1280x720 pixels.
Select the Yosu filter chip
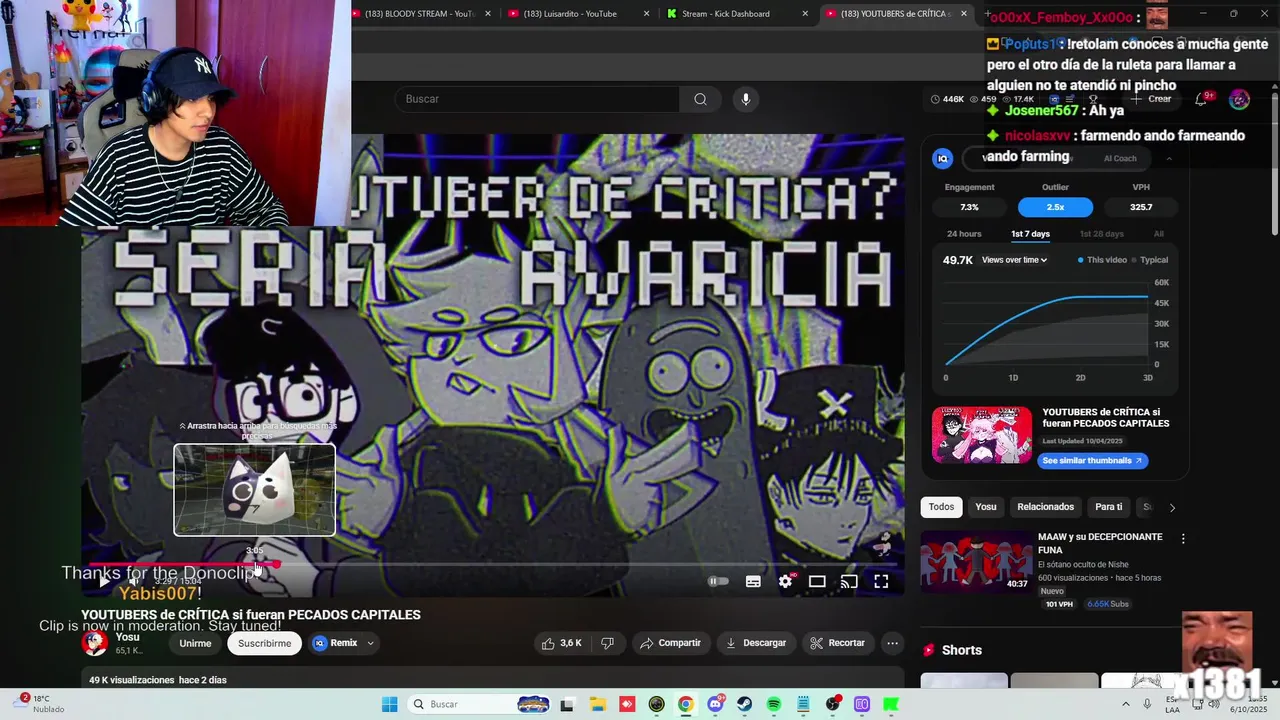click(986, 507)
